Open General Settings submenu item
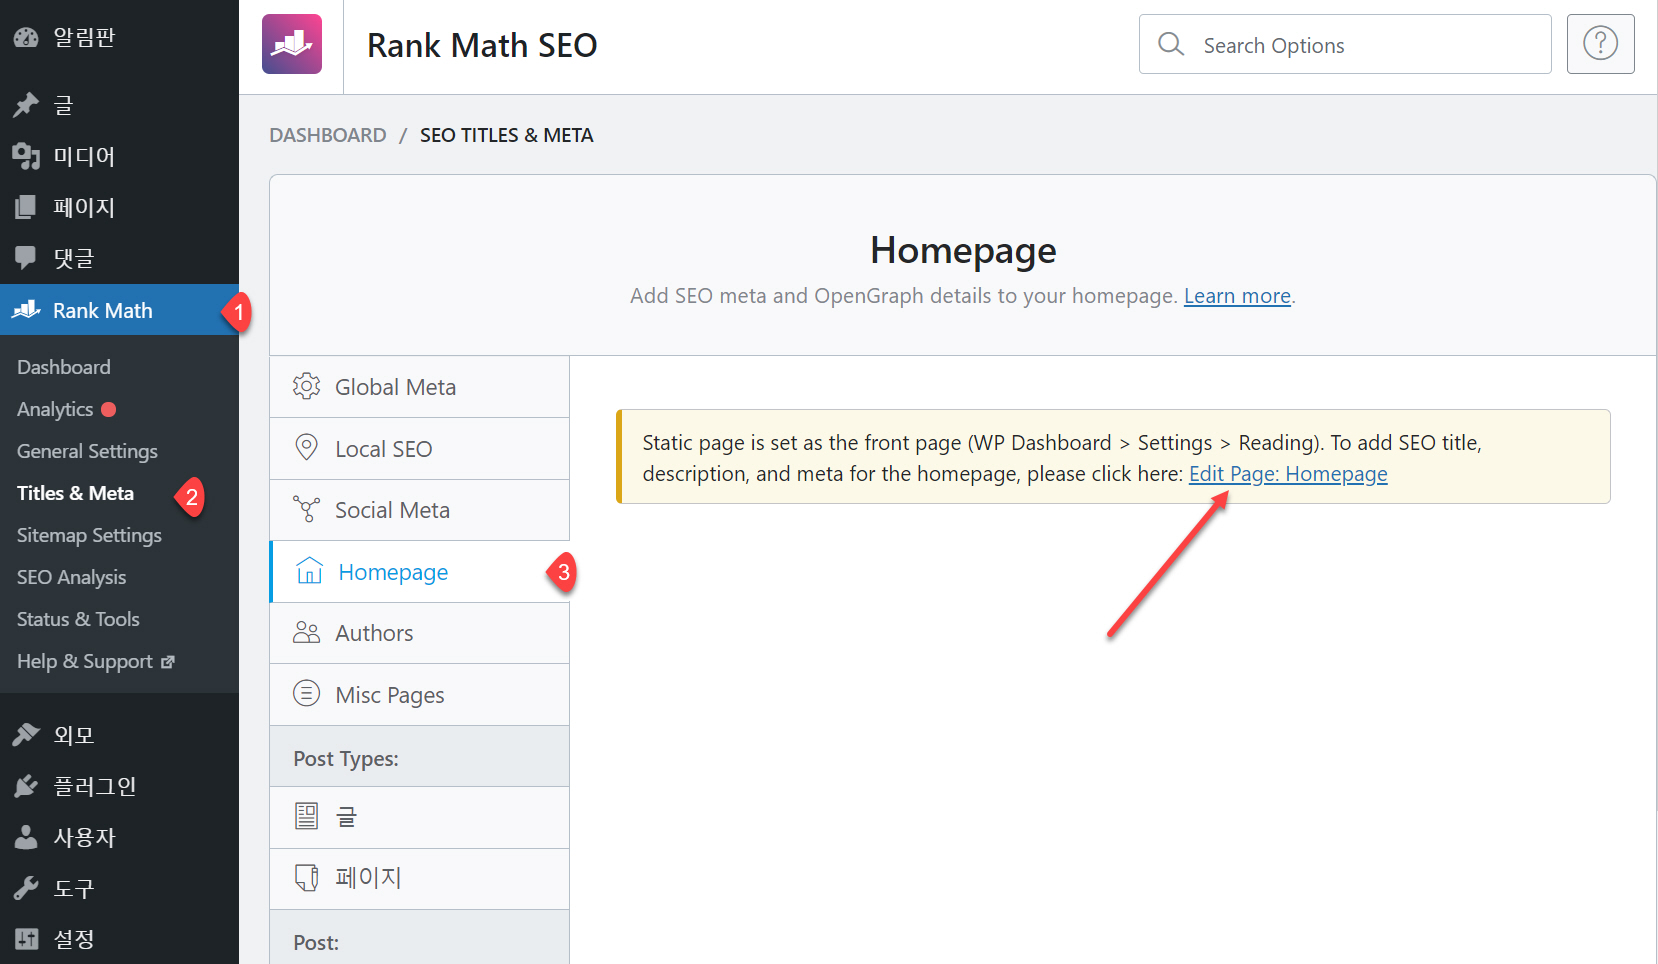 click(x=87, y=451)
